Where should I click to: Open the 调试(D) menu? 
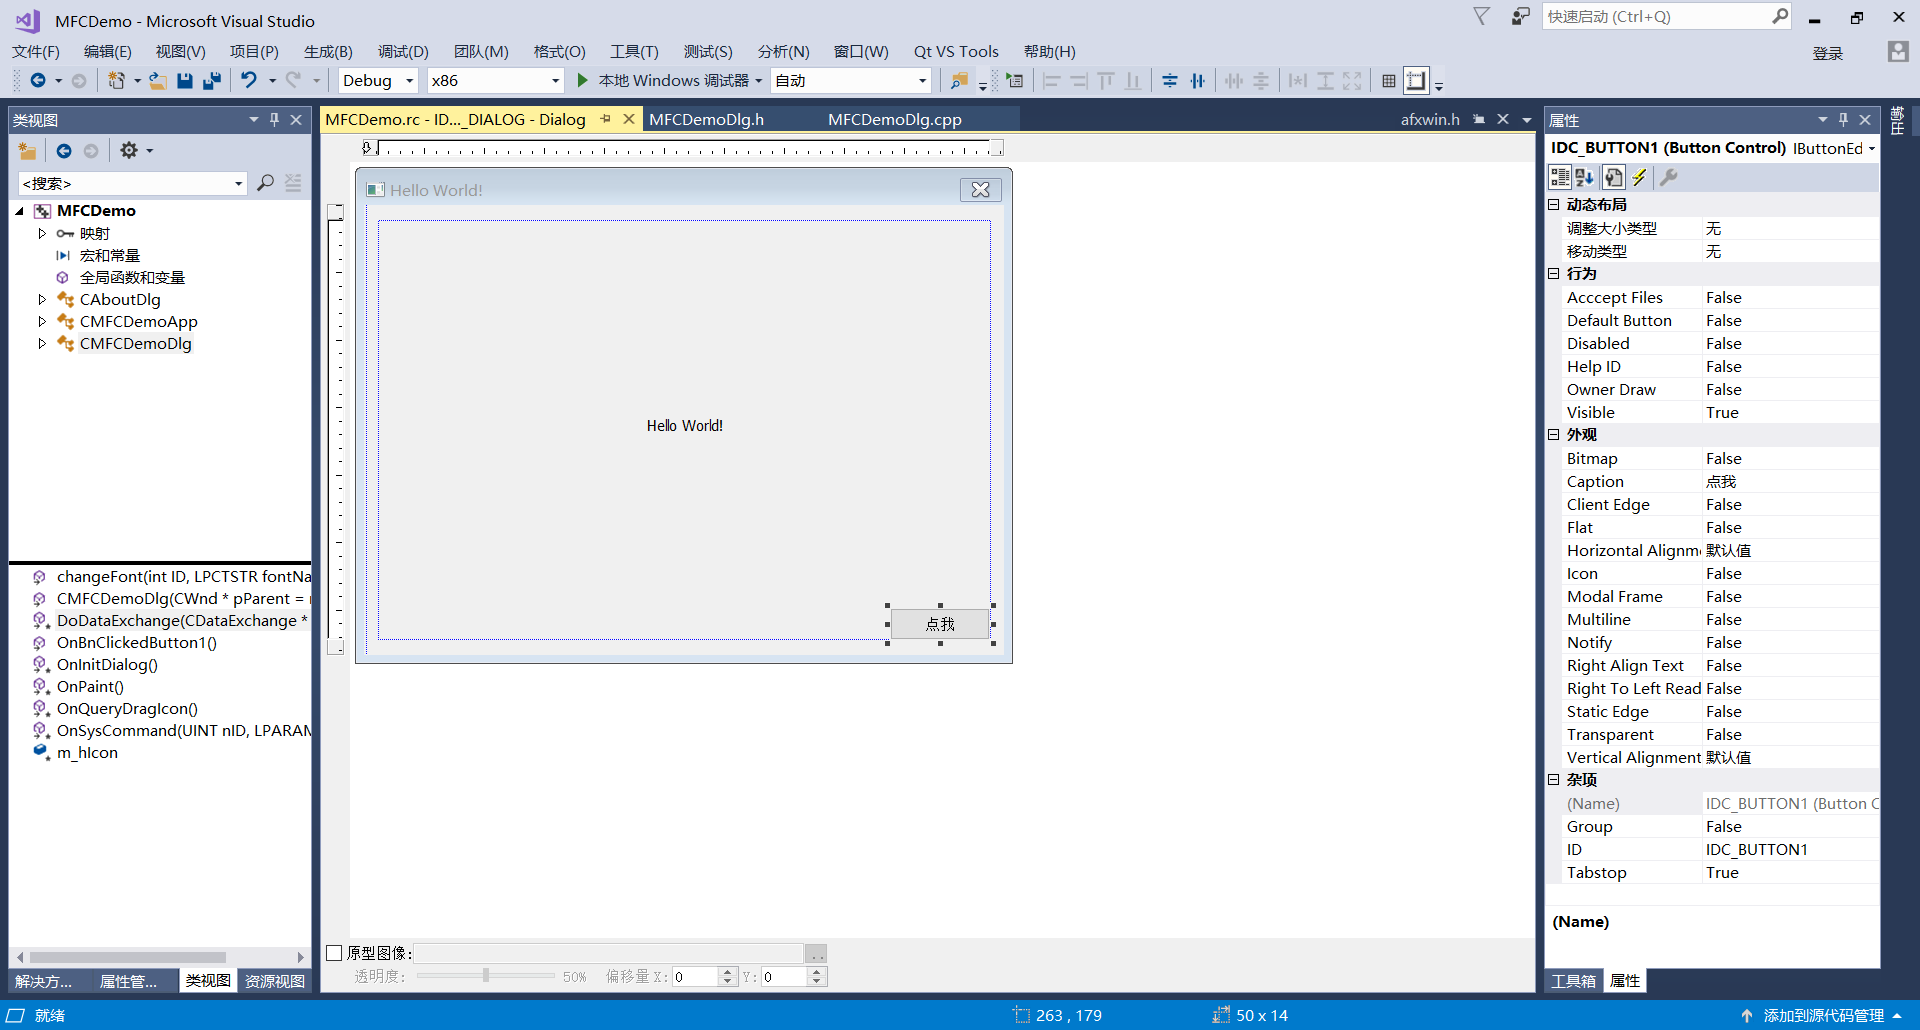[403, 52]
